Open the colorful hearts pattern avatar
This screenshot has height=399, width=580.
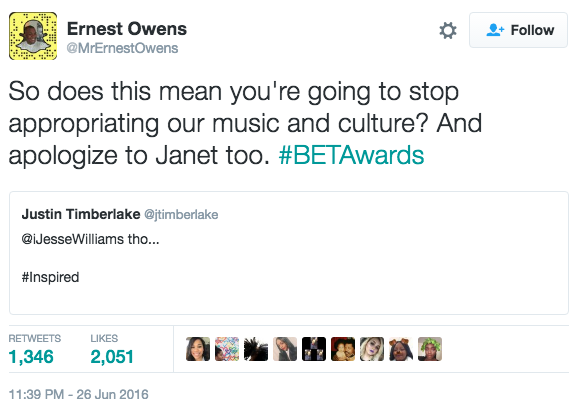coord(227,349)
